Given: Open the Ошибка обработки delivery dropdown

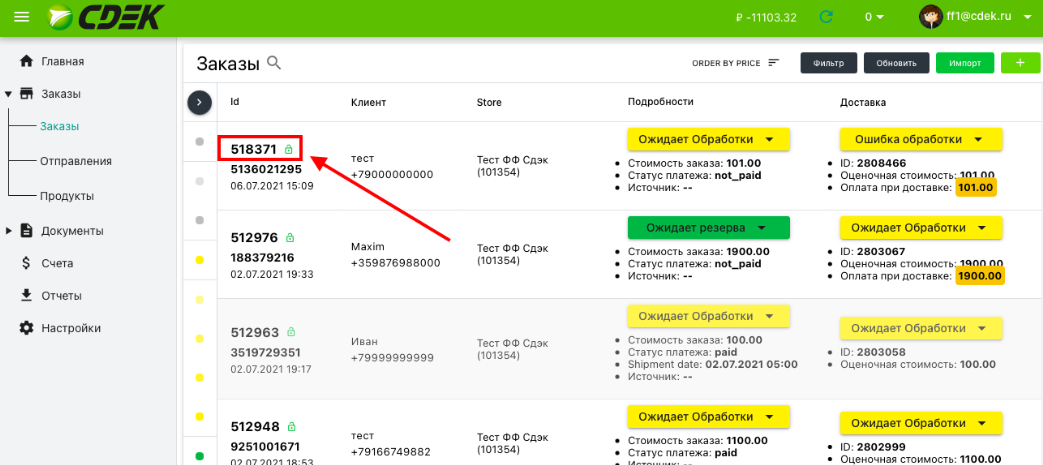Looking at the screenshot, I should pyautogui.click(x=921, y=139).
